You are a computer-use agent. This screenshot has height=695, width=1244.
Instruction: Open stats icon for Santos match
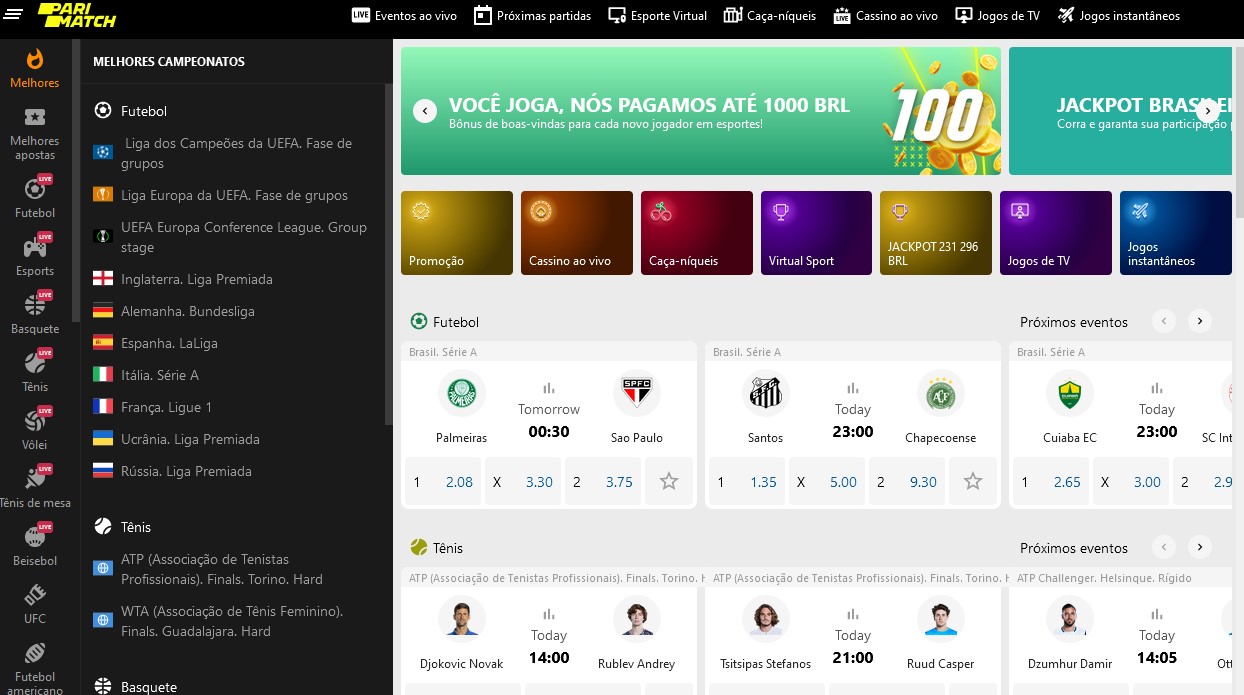pyautogui.click(x=853, y=388)
